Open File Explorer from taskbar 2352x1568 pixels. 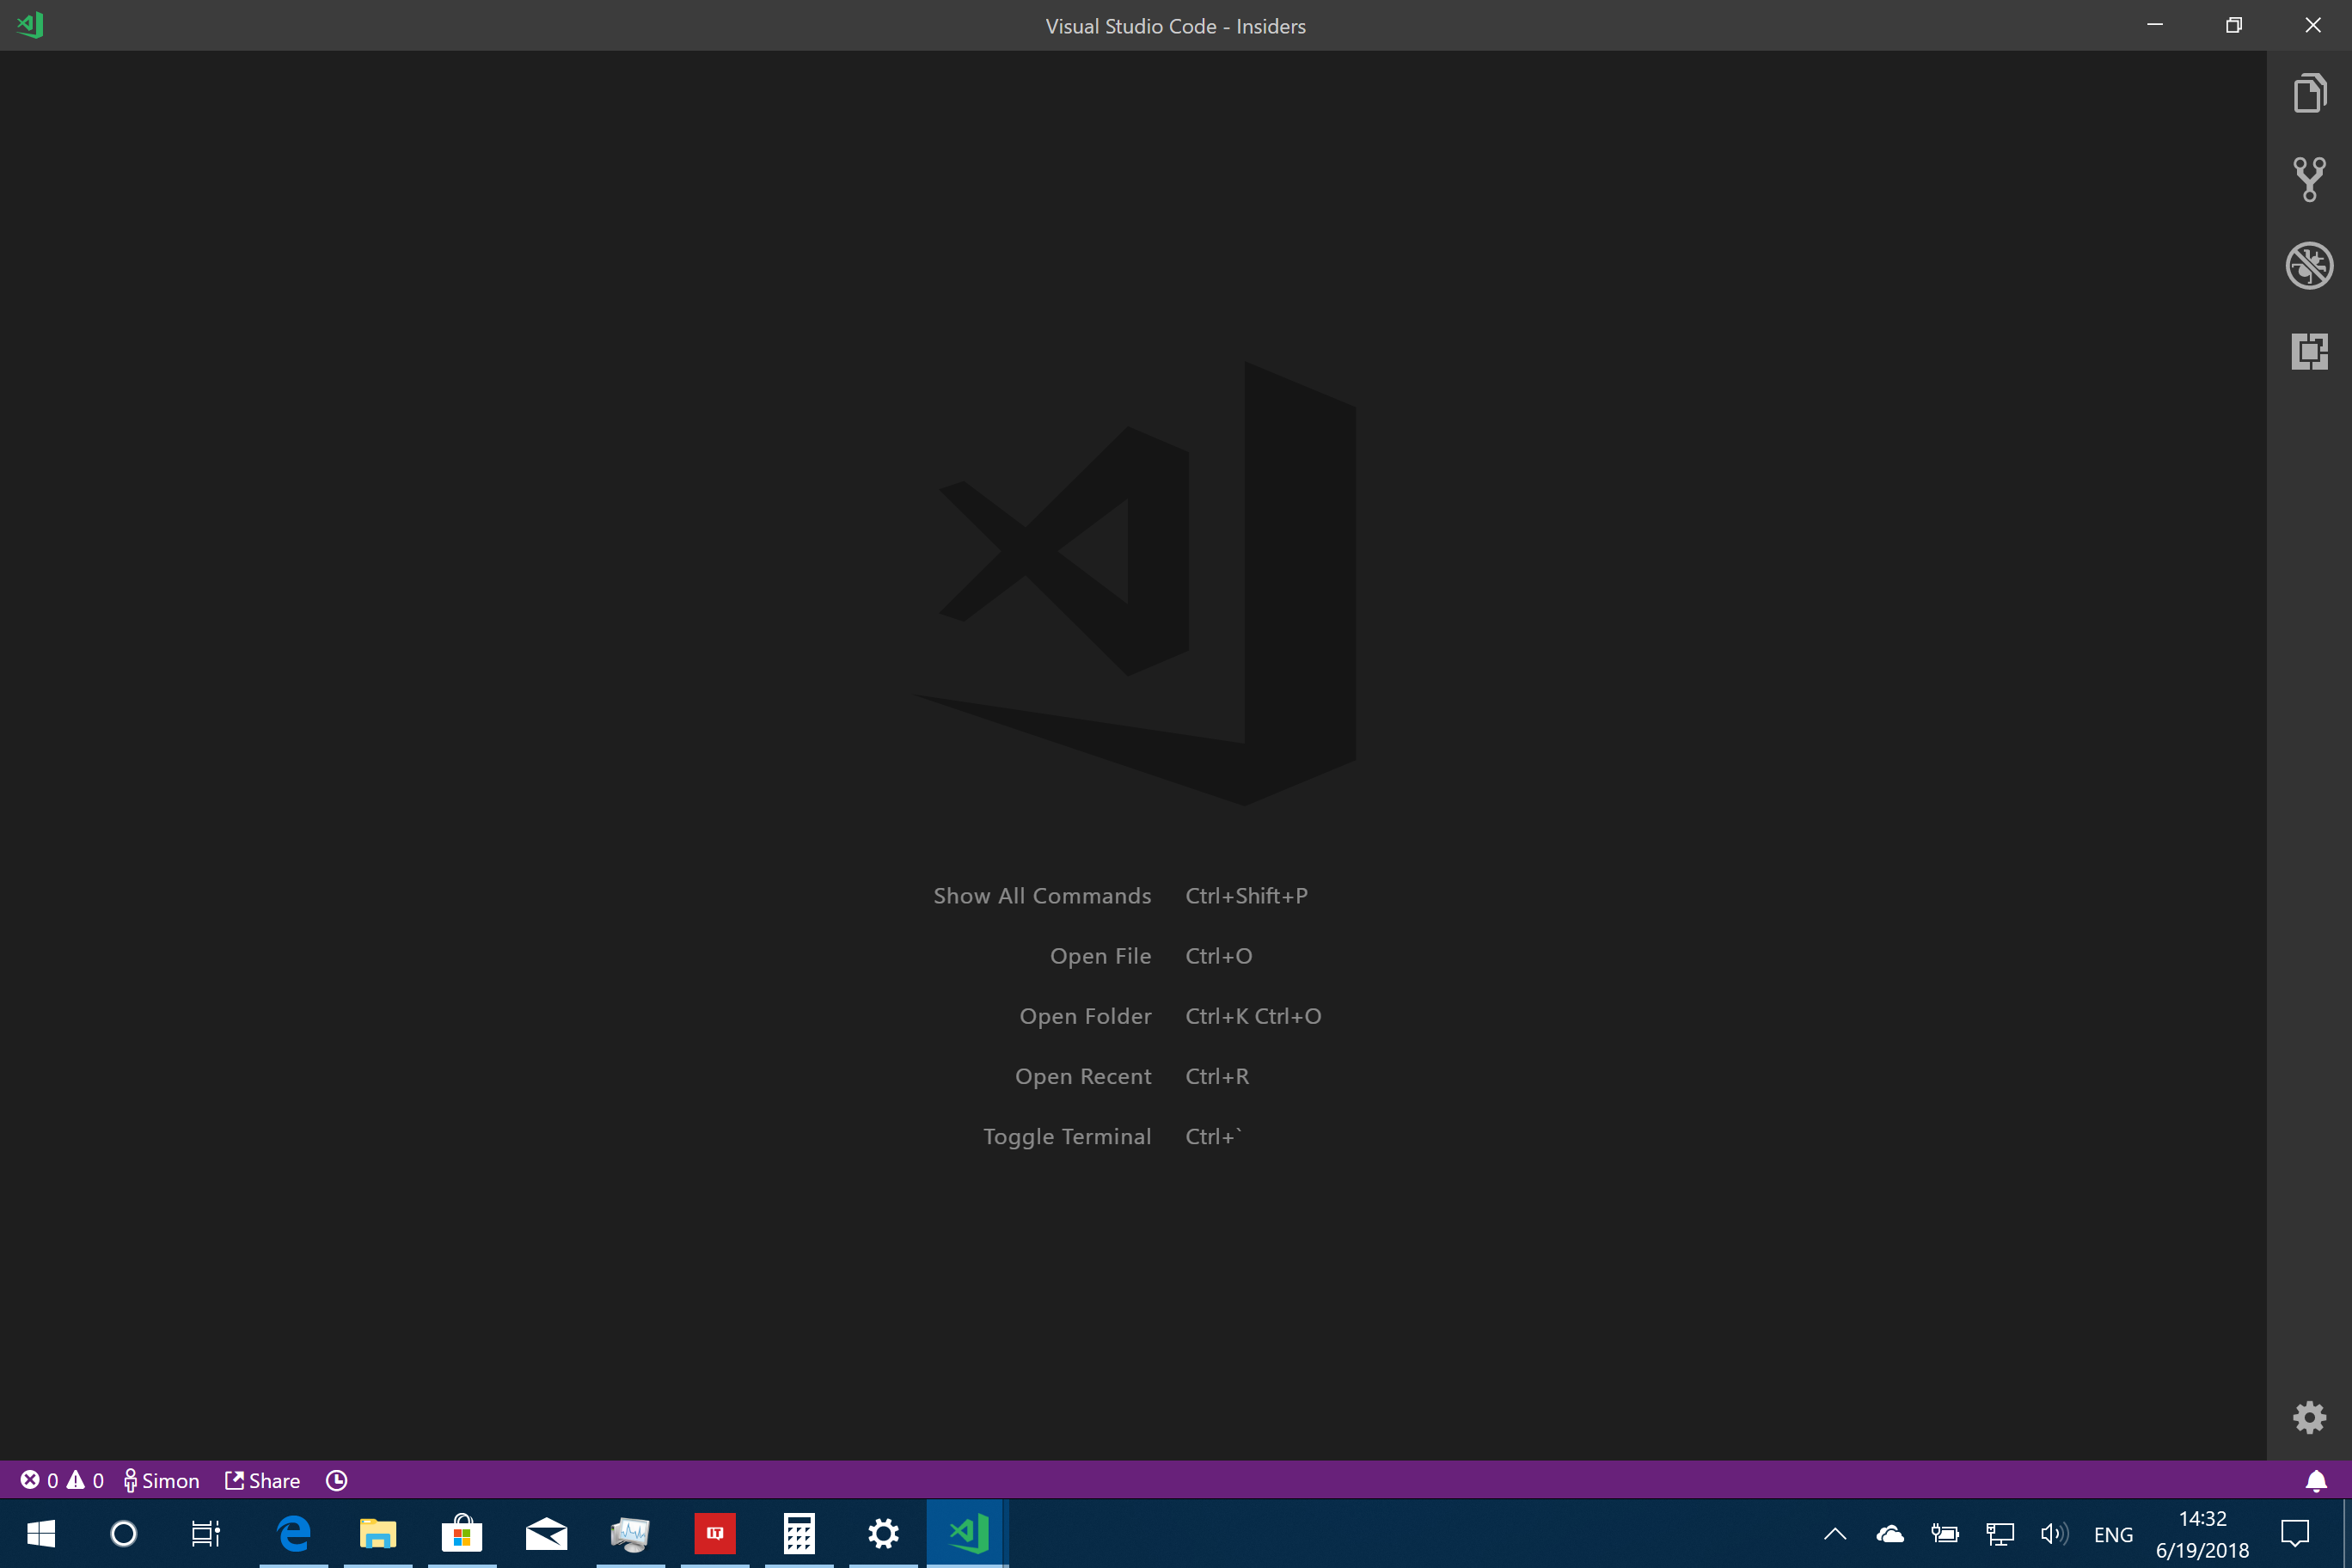coord(378,1533)
